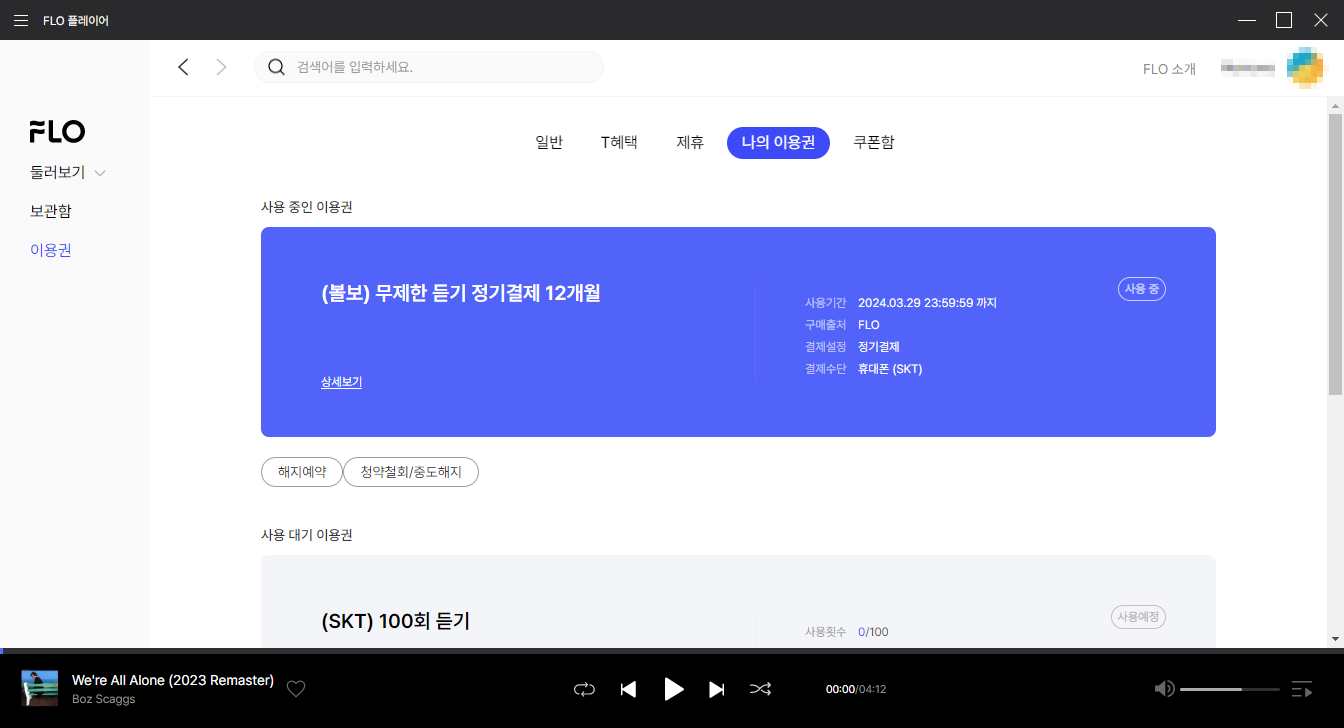Toggle repeat mode
This screenshot has height=728, width=1344.
coord(584,689)
